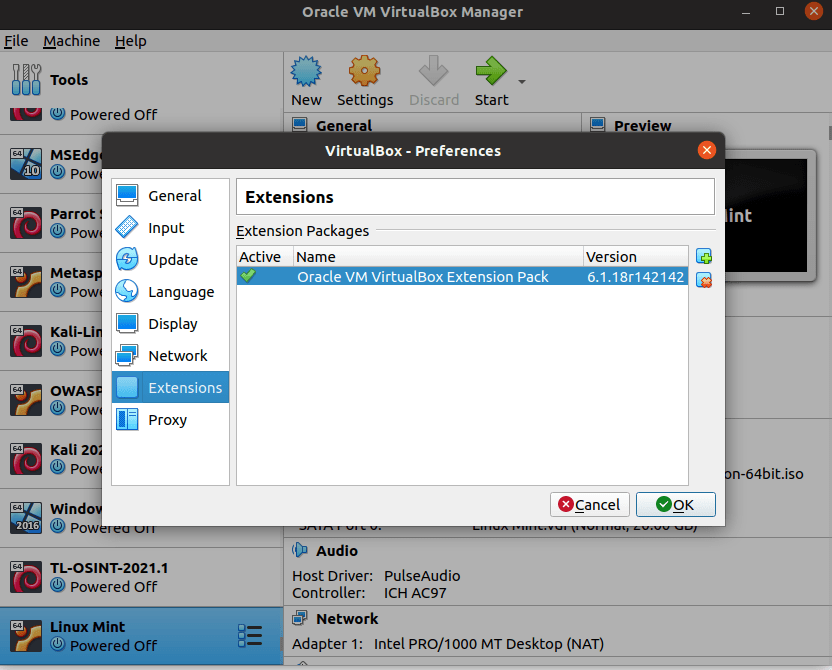Image resolution: width=832 pixels, height=670 pixels.
Task: Add a new extension package icon
Action: pos(703,257)
